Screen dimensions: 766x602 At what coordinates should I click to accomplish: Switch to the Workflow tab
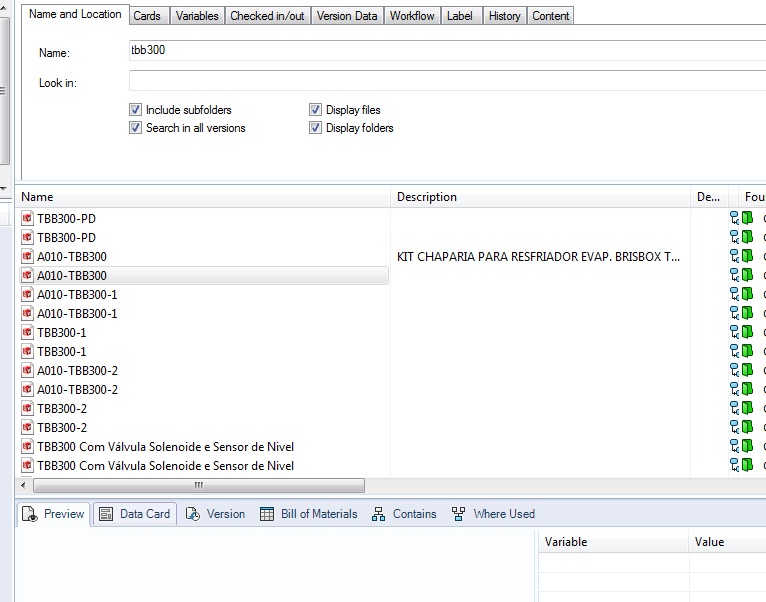(x=412, y=16)
